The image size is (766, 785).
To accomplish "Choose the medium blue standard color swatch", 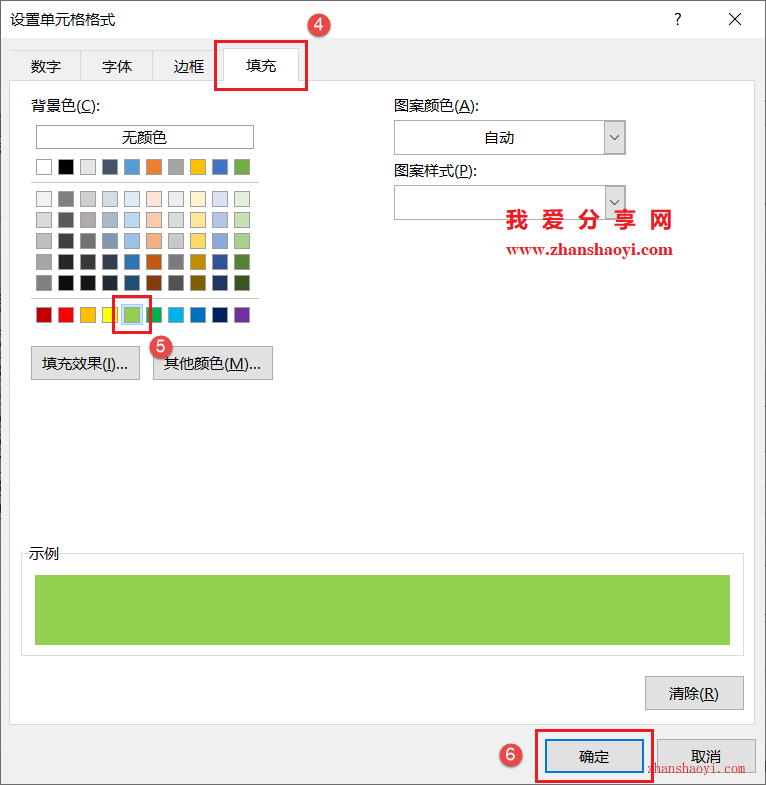I will pyautogui.click(x=198, y=315).
